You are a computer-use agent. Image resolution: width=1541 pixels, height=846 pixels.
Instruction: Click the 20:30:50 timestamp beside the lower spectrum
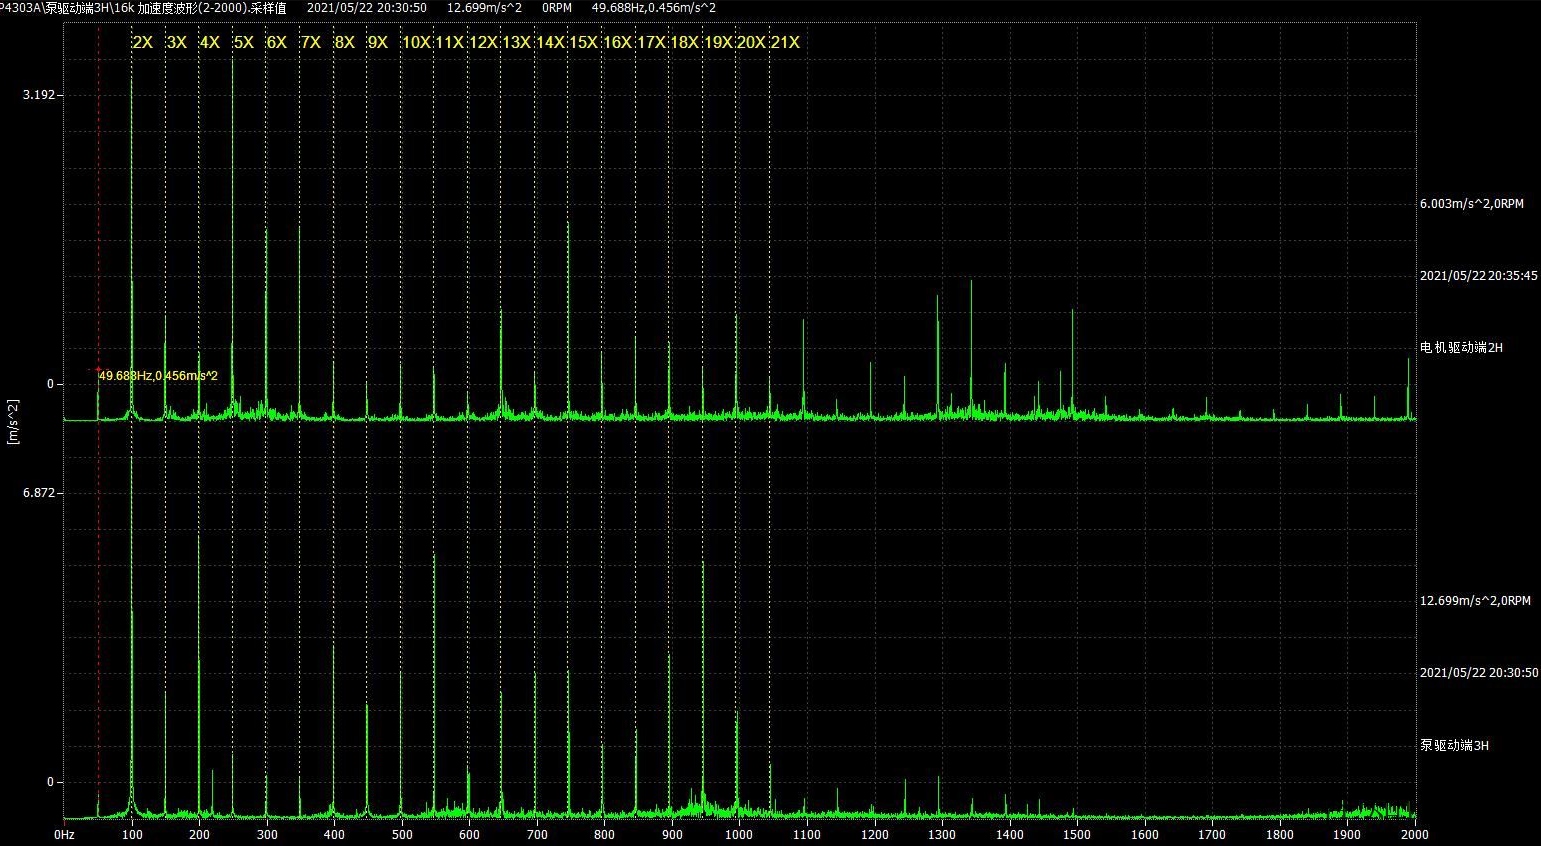click(1478, 673)
